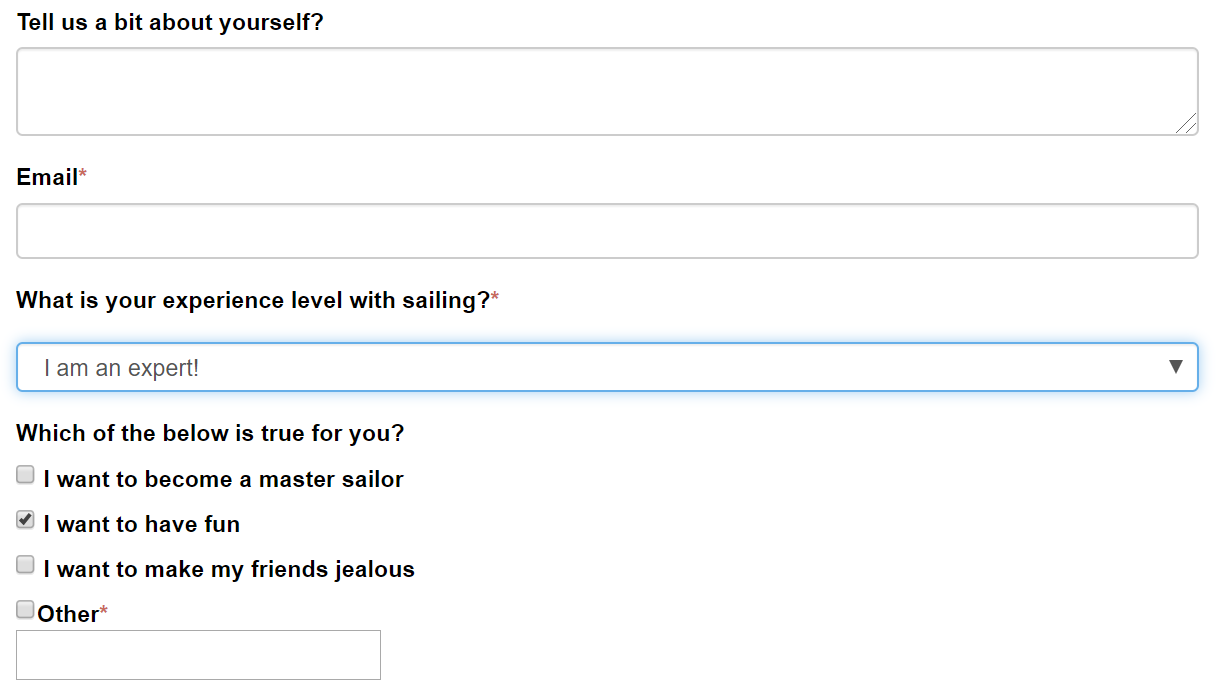The width and height of the screenshot is (1216, 695).
Task: Click the sailing experience question label
Action: 253,300
